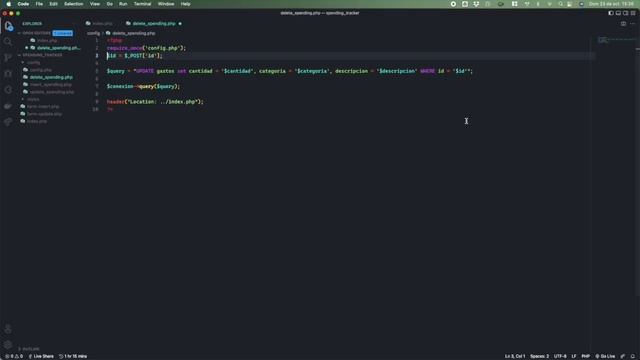Image resolution: width=640 pixels, height=360 pixels.
Task: Open form-update.php in the file tree
Action: [41, 114]
